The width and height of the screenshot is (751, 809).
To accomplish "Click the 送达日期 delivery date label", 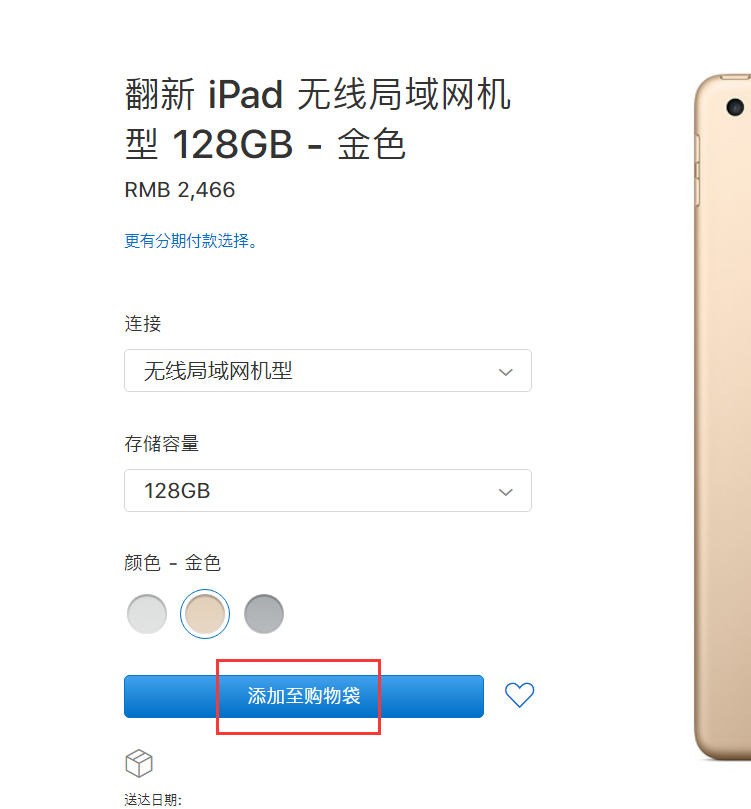I will coord(153,800).
